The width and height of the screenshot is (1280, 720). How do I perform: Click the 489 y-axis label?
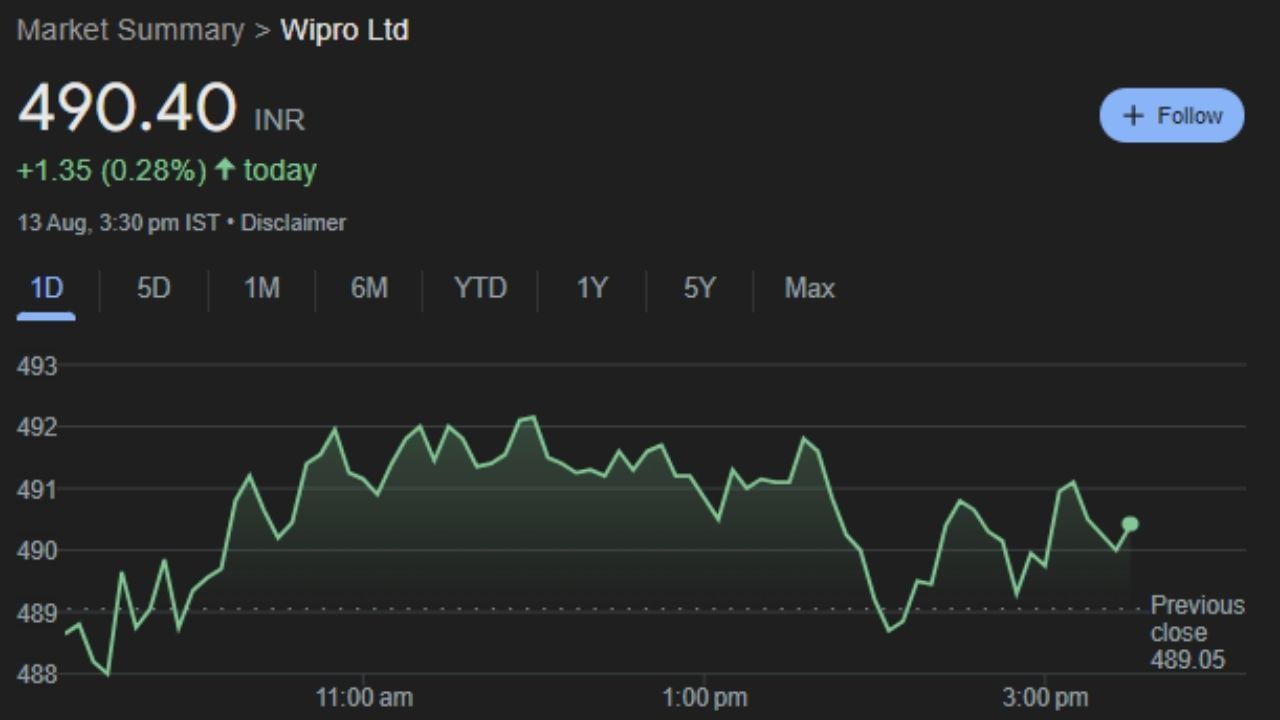pyautogui.click(x=37, y=613)
